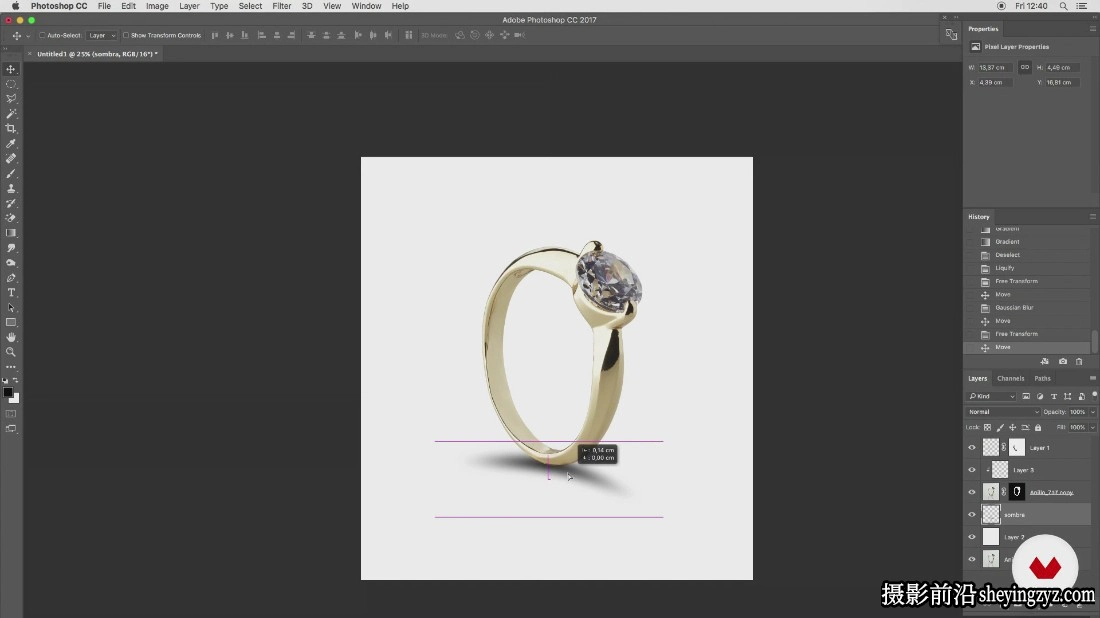Select the Elliptical Marquee tool
1100x618 pixels.
tap(11, 84)
